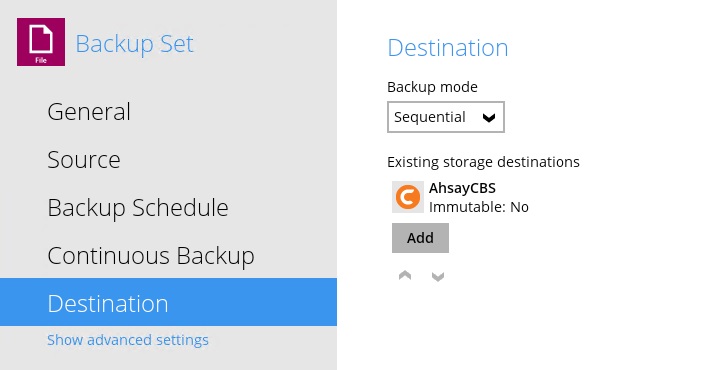Click the orange AhsayCBS destination icon
The image size is (720, 370).
pyautogui.click(x=408, y=197)
